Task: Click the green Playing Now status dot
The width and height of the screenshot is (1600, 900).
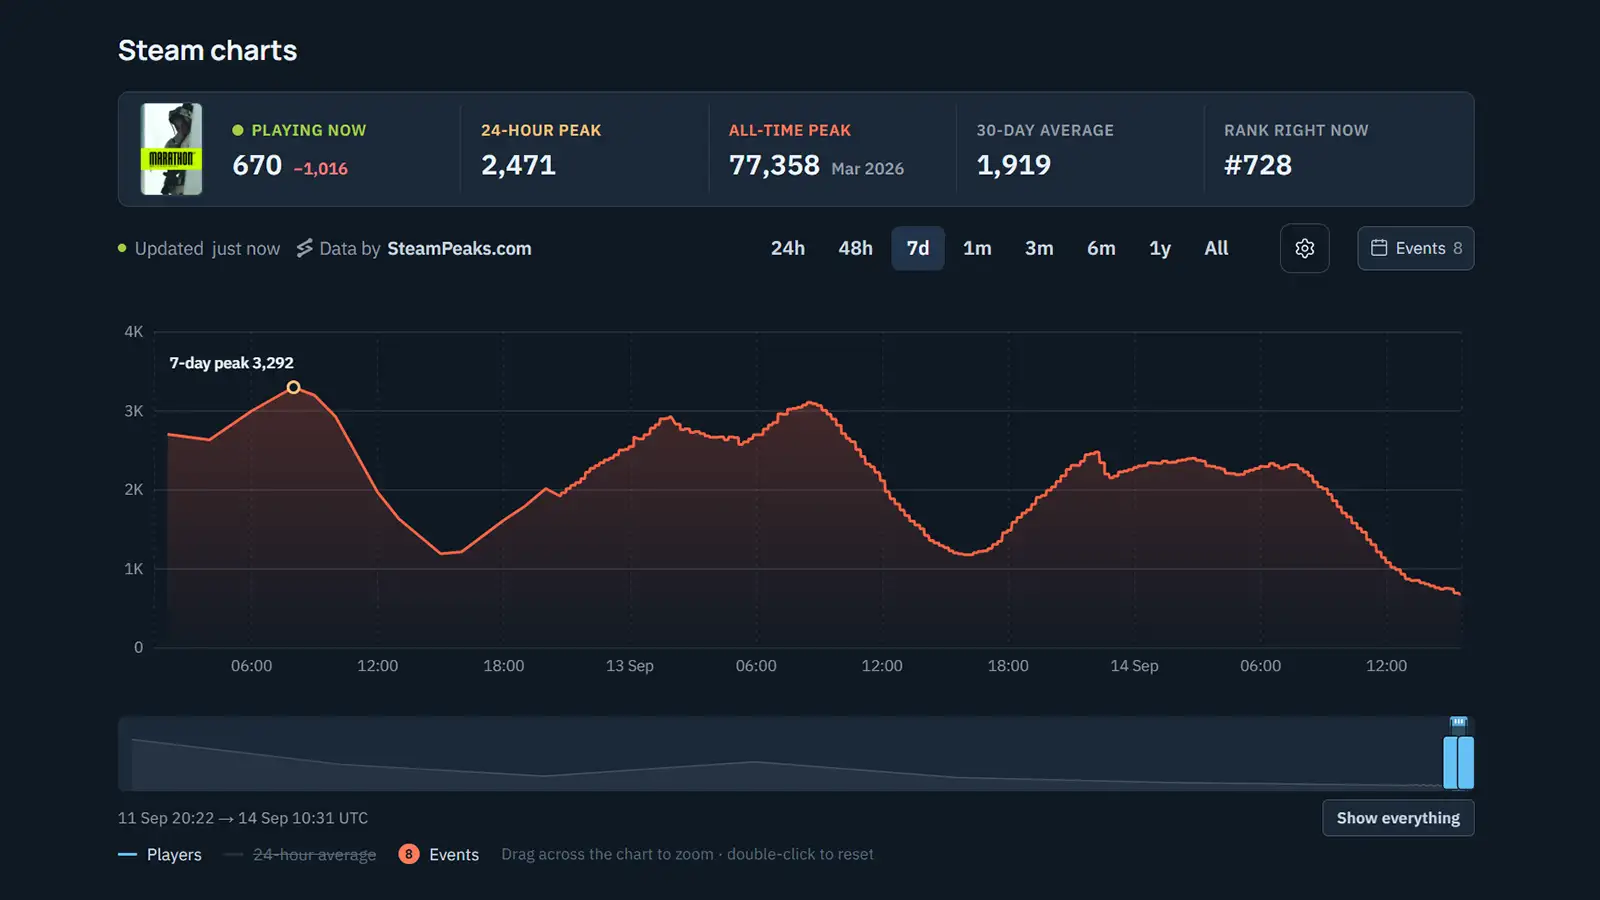Action: coord(238,130)
